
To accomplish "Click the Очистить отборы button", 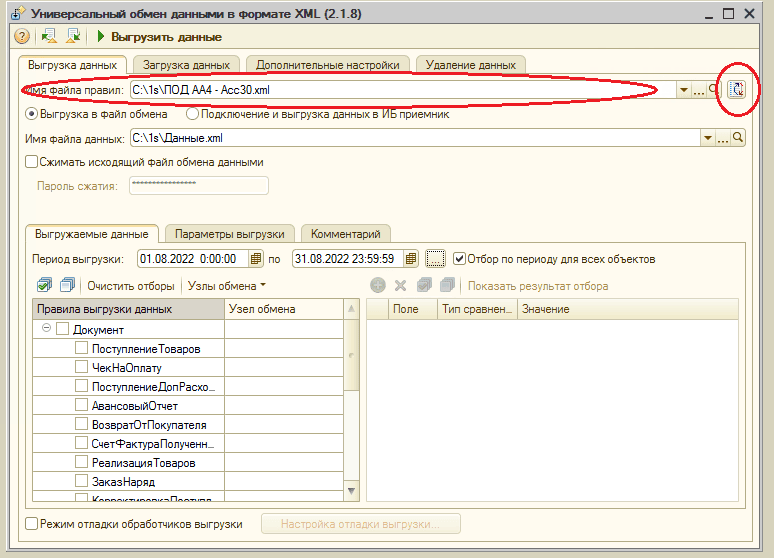I will click(131, 286).
